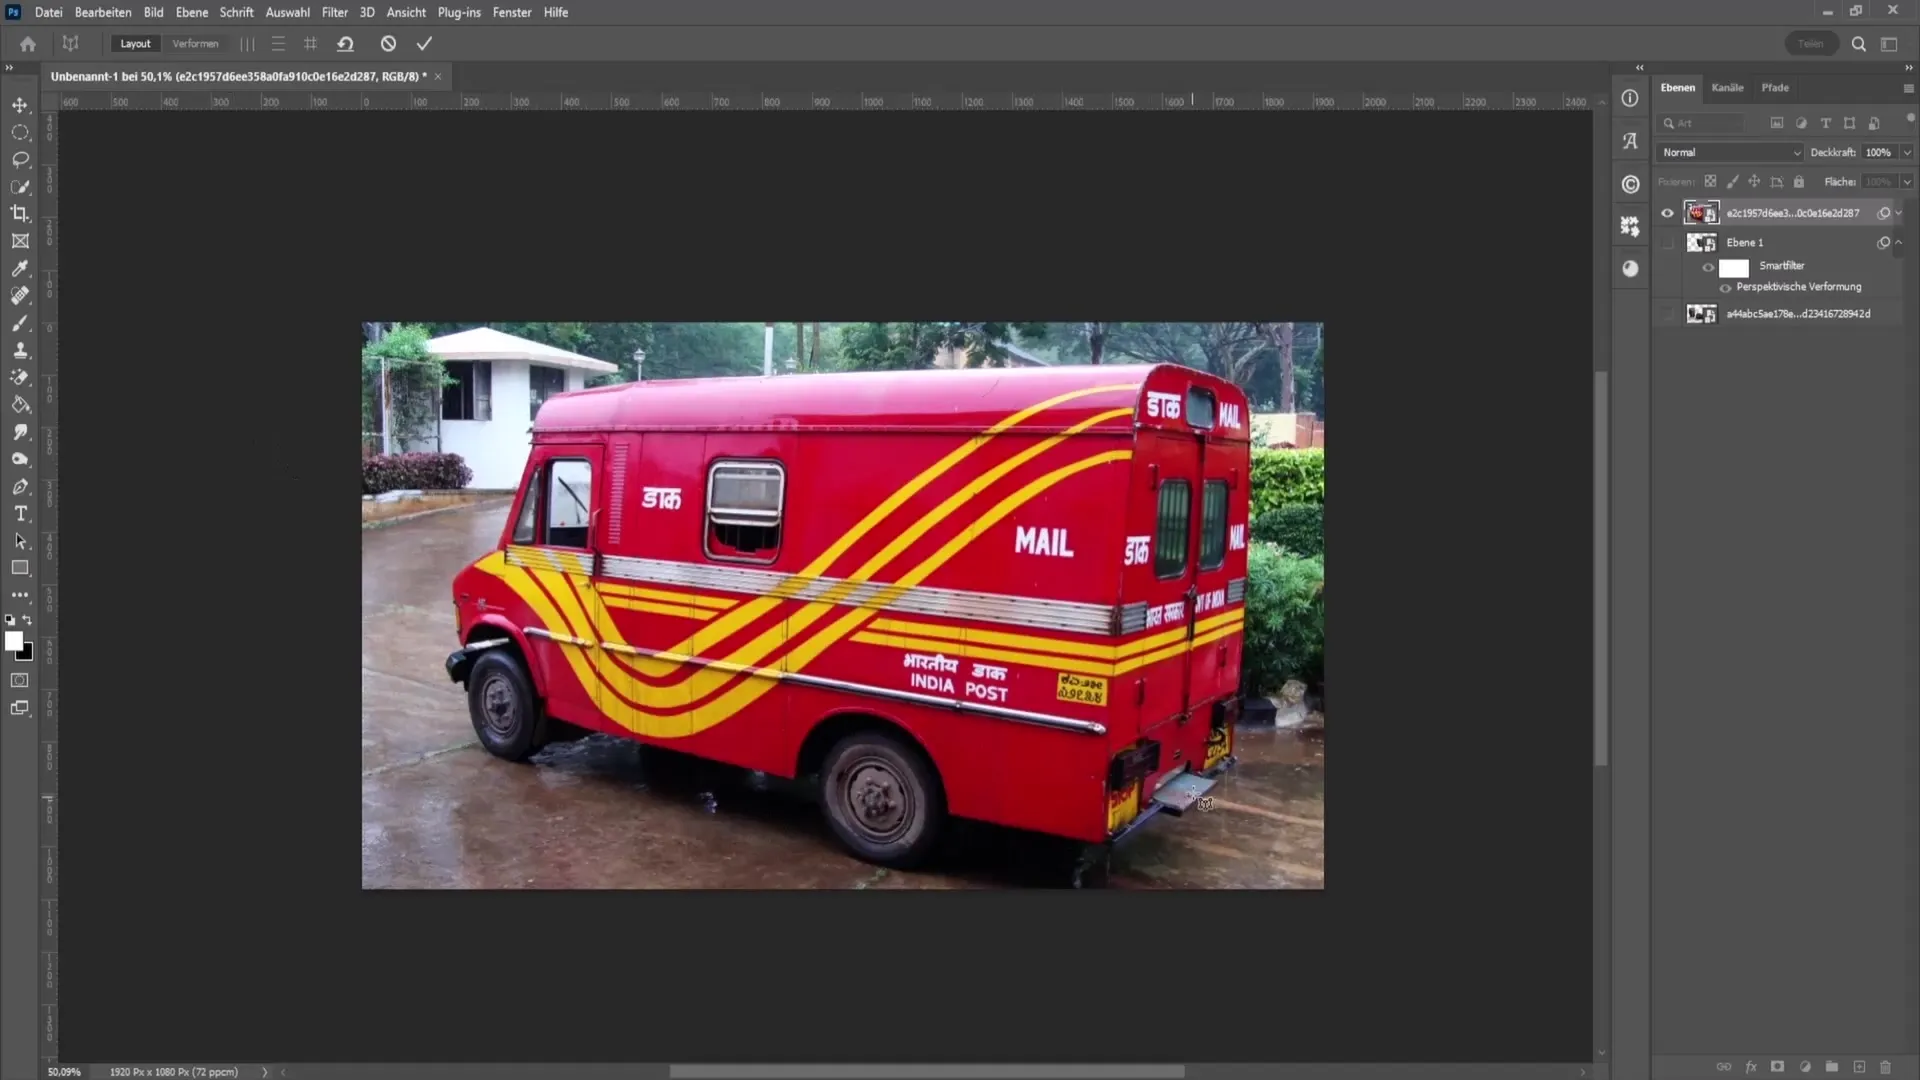Screen dimensions: 1920x1080
Task: Select the Pen tool
Action: tap(20, 486)
